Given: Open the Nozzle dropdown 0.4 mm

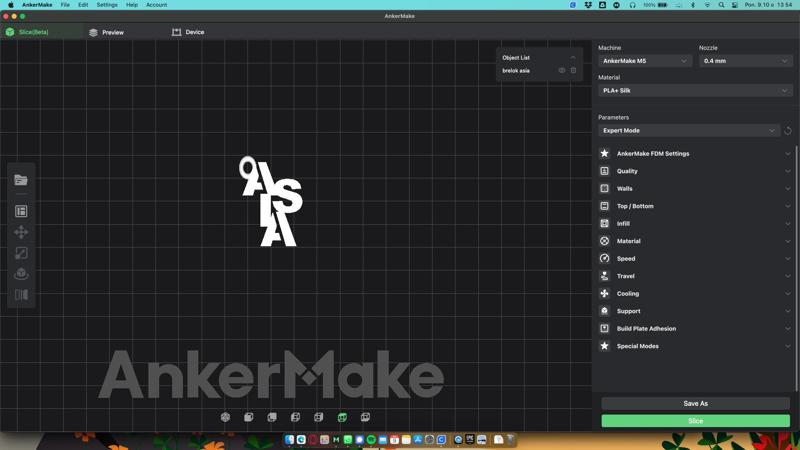Looking at the screenshot, I should pyautogui.click(x=745, y=61).
